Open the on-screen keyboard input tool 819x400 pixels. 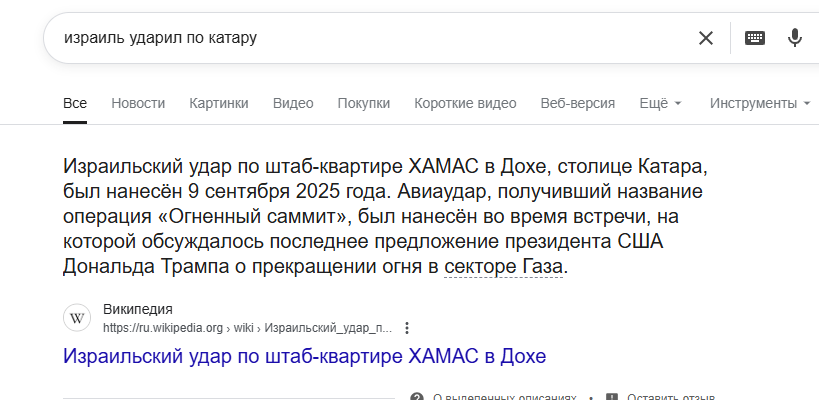[755, 38]
